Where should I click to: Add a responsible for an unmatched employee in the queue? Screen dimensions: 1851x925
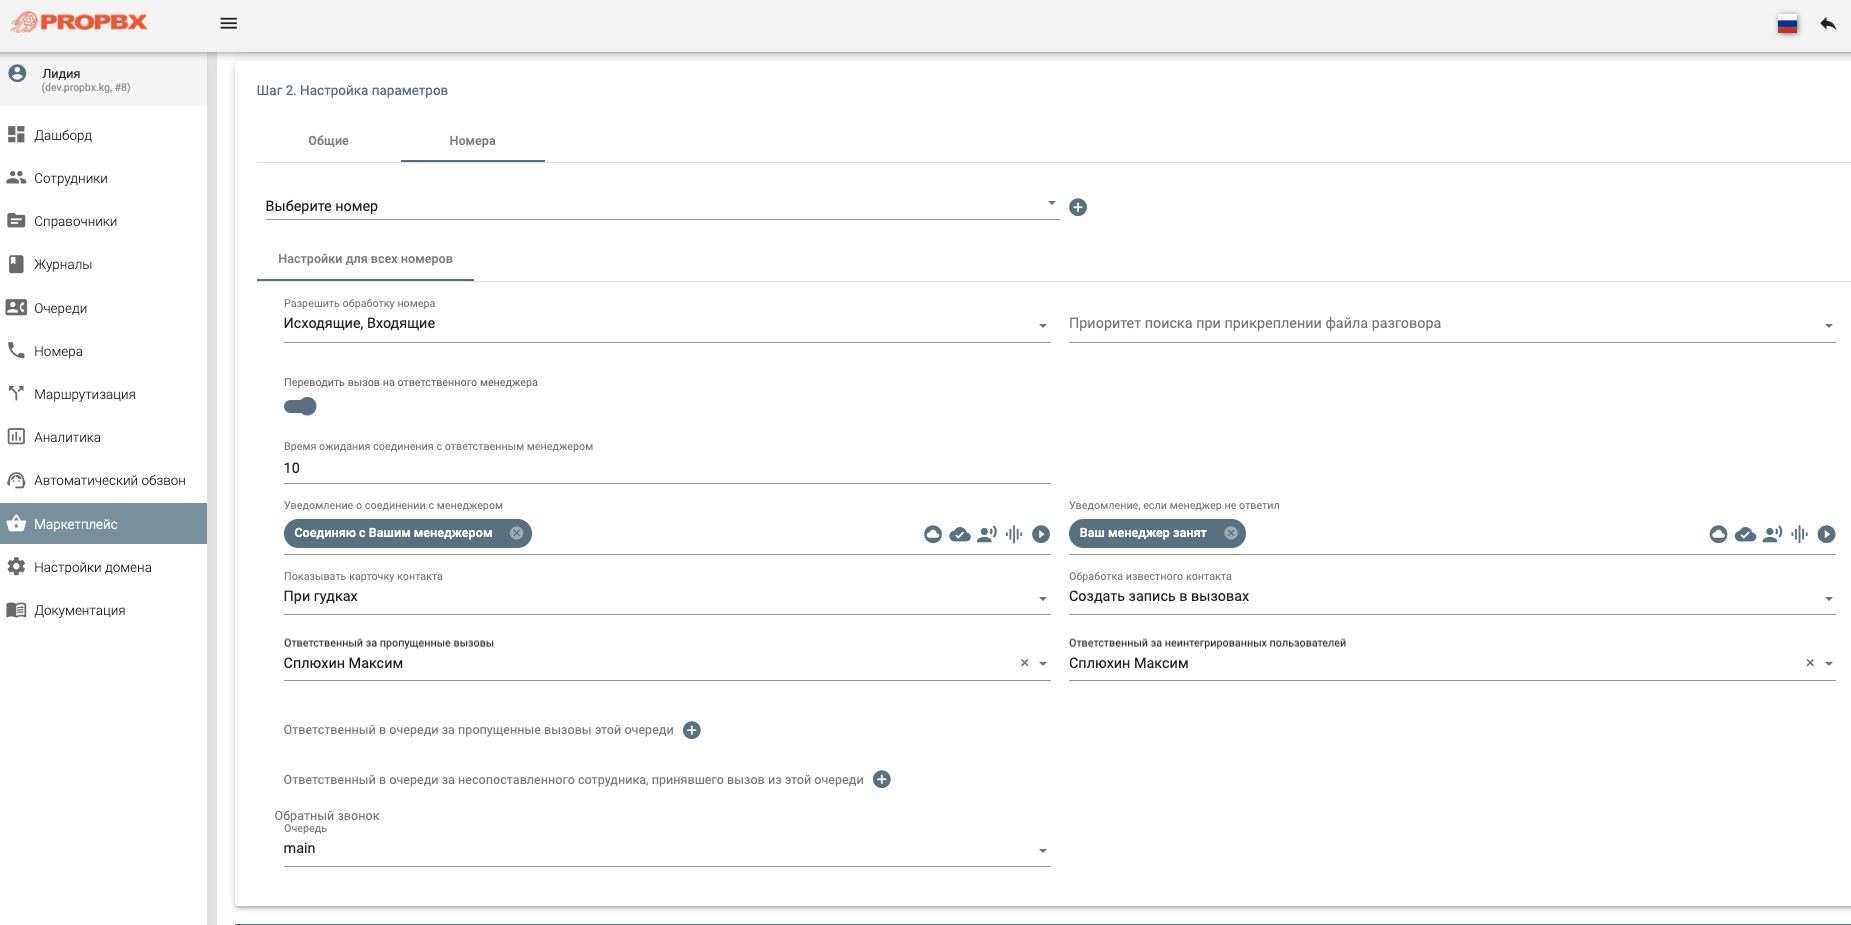pyautogui.click(x=882, y=779)
